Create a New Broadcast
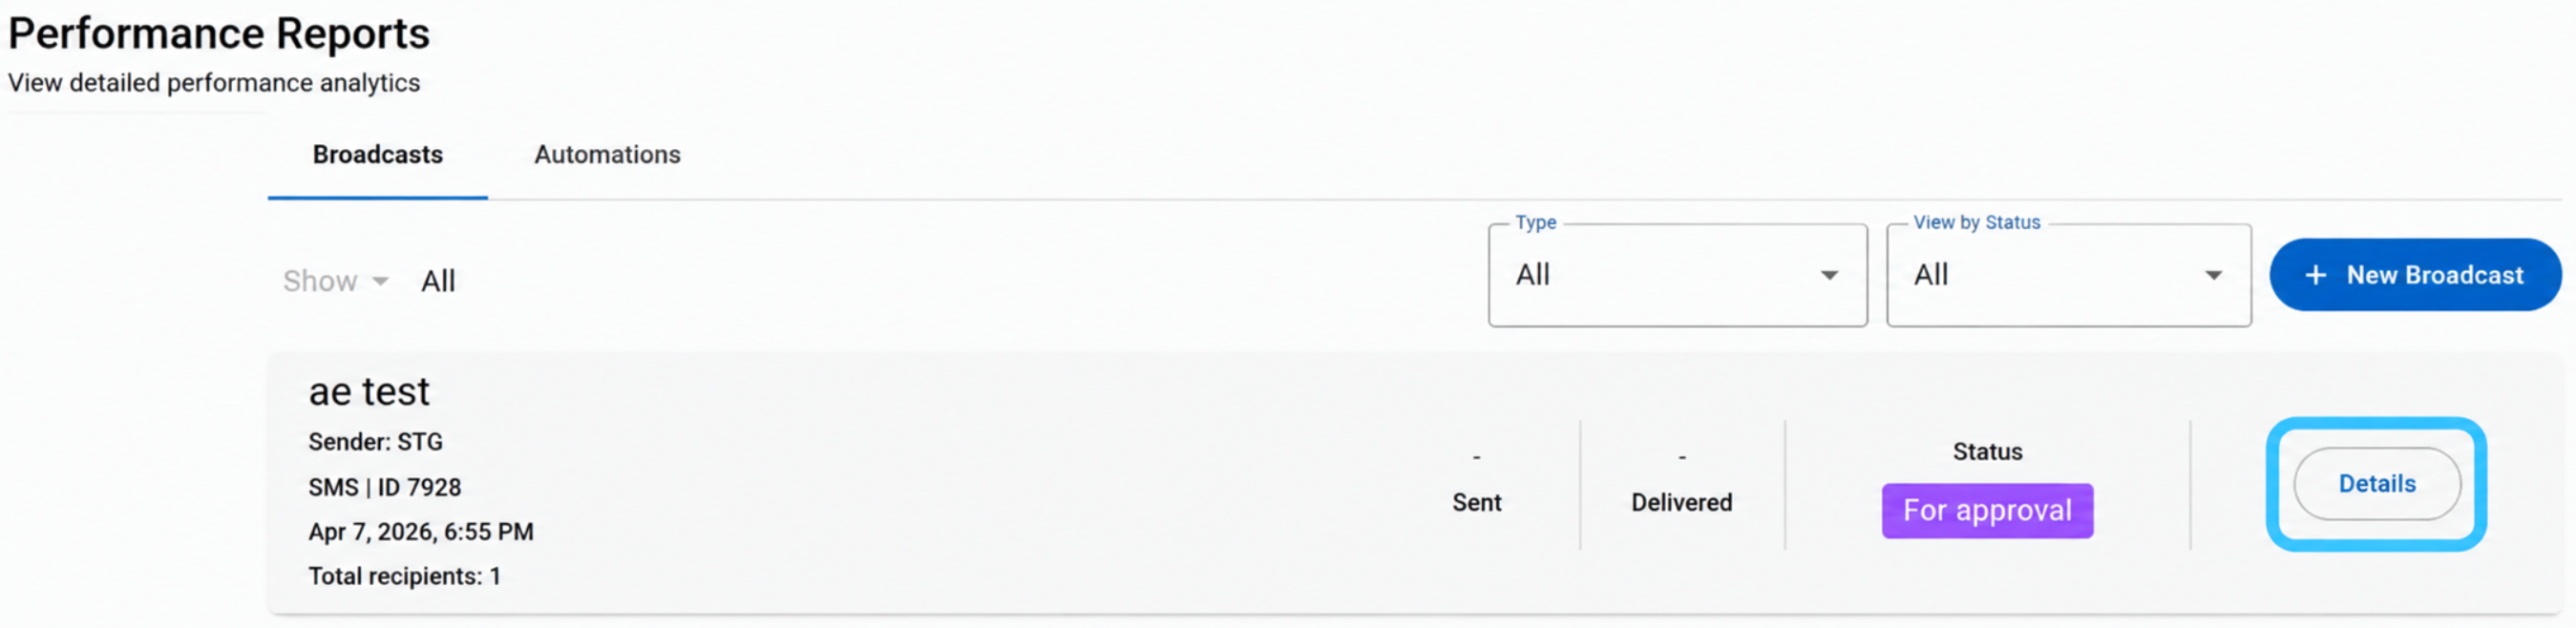 click(2415, 275)
